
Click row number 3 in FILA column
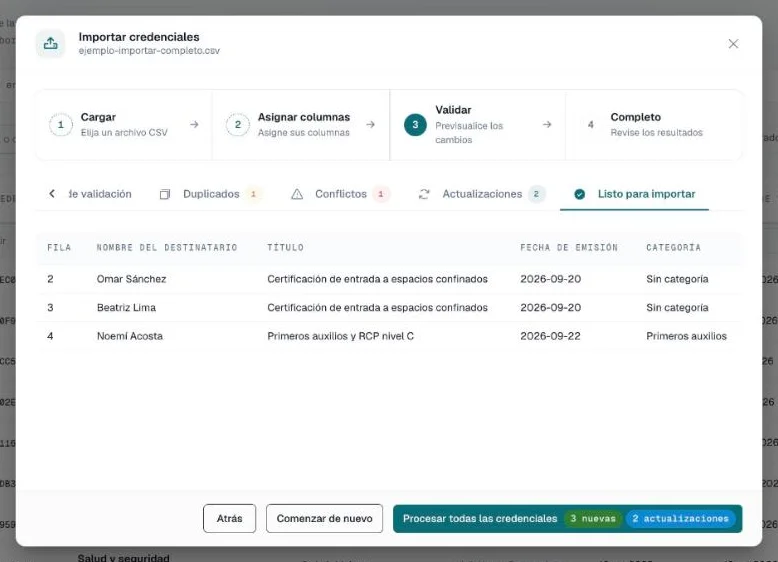50,308
